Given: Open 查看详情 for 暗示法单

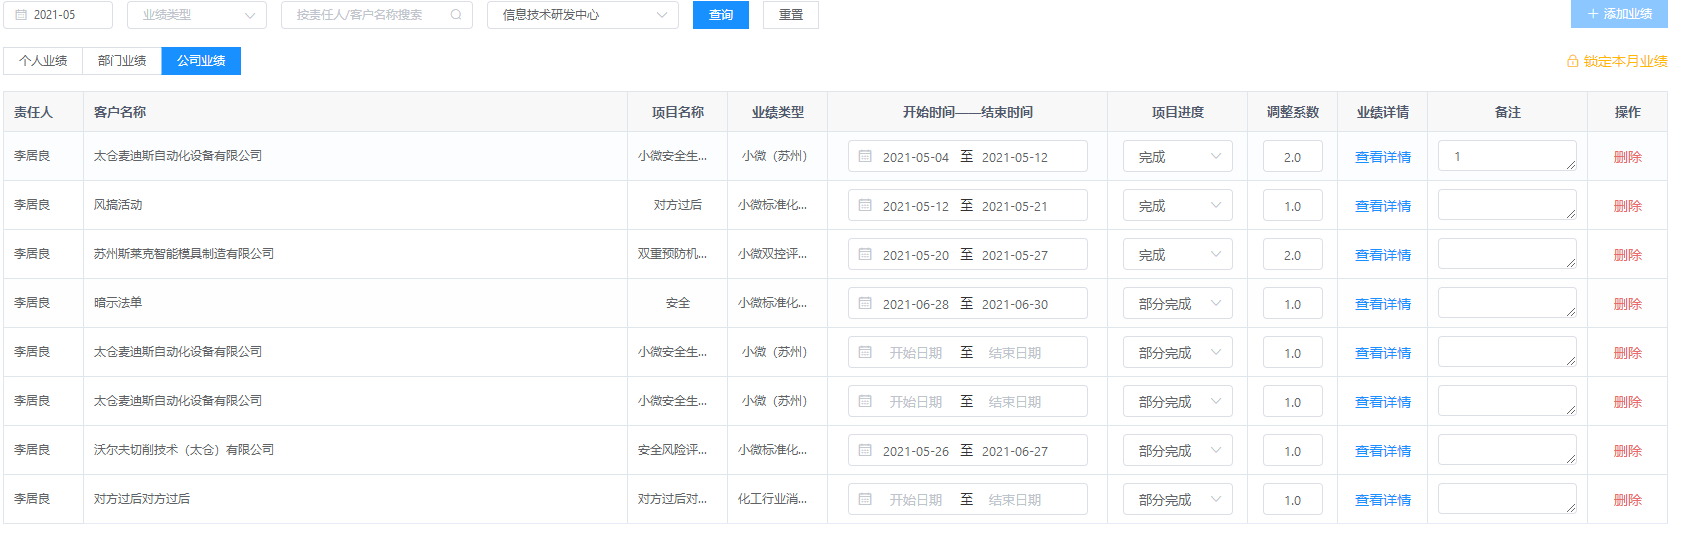Looking at the screenshot, I should point(1383,304).
